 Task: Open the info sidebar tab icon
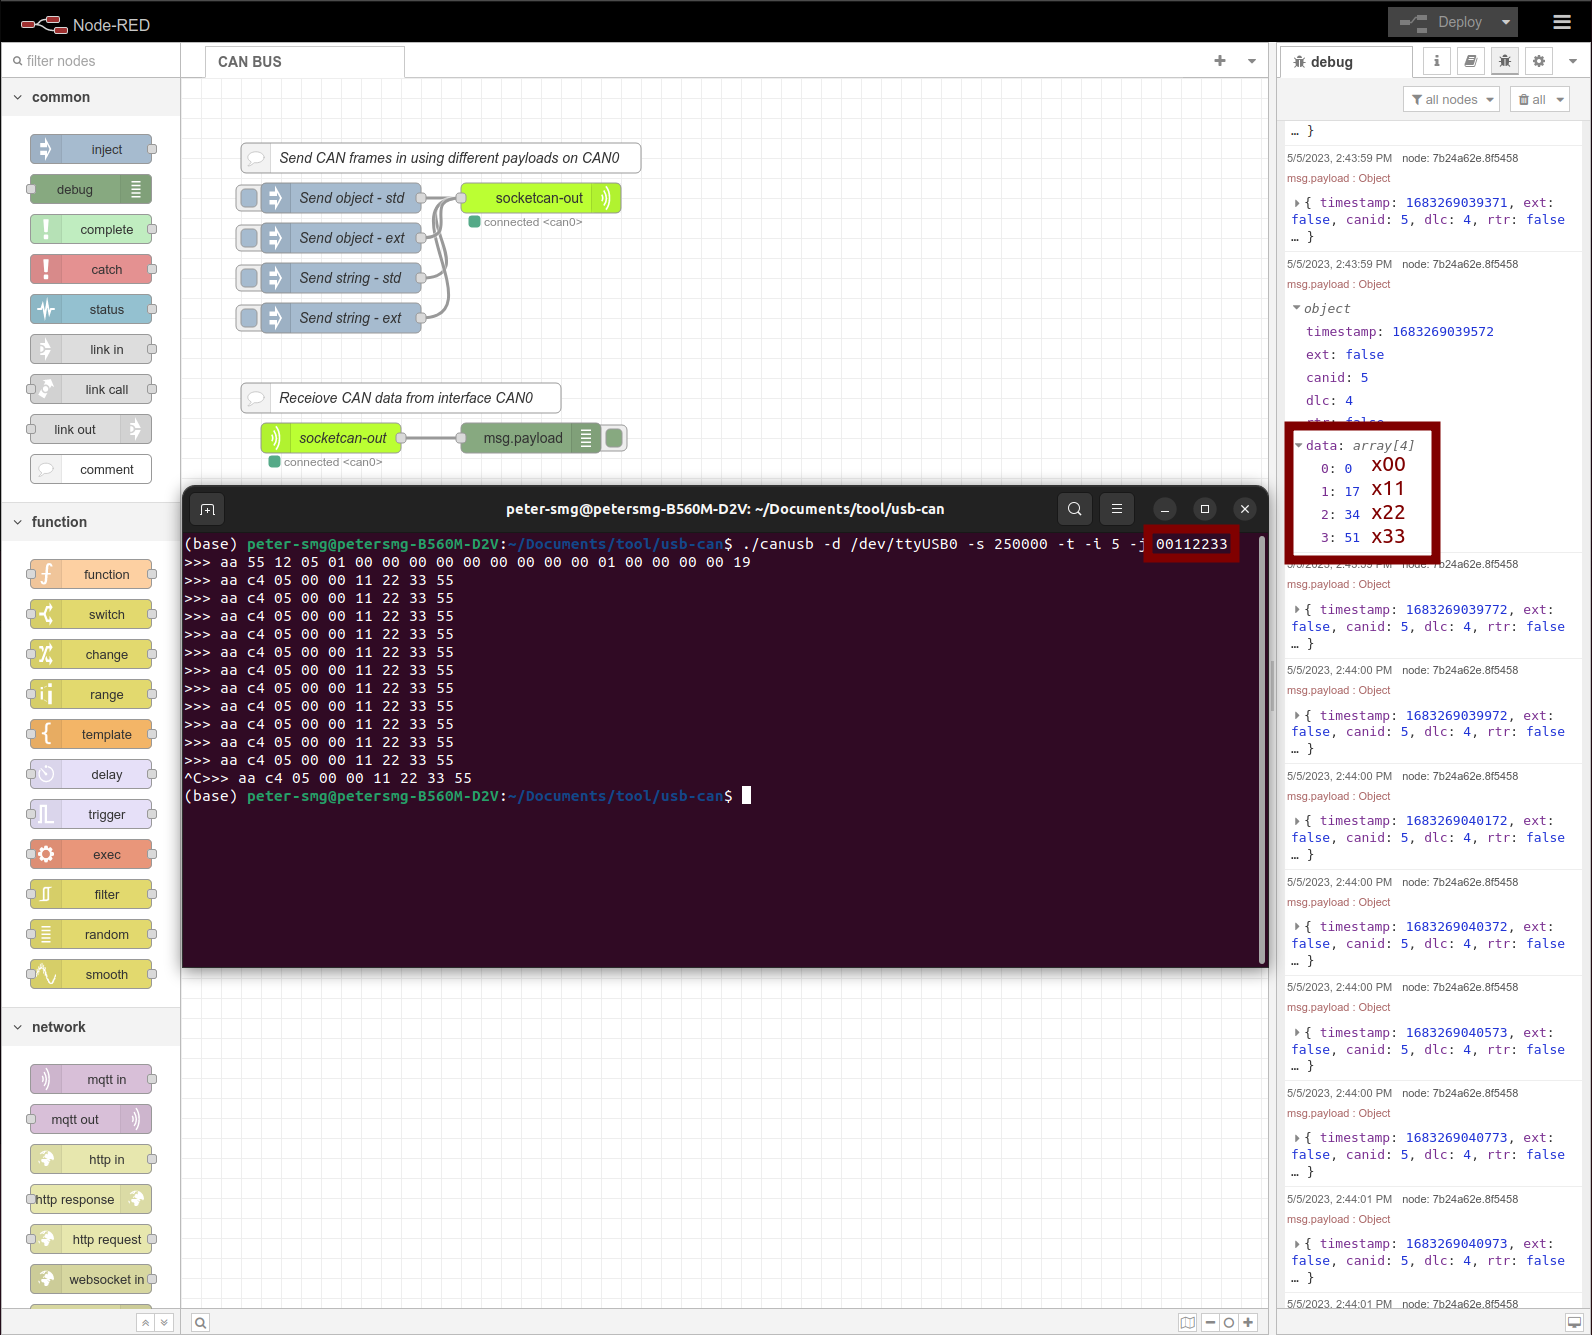1437,61
